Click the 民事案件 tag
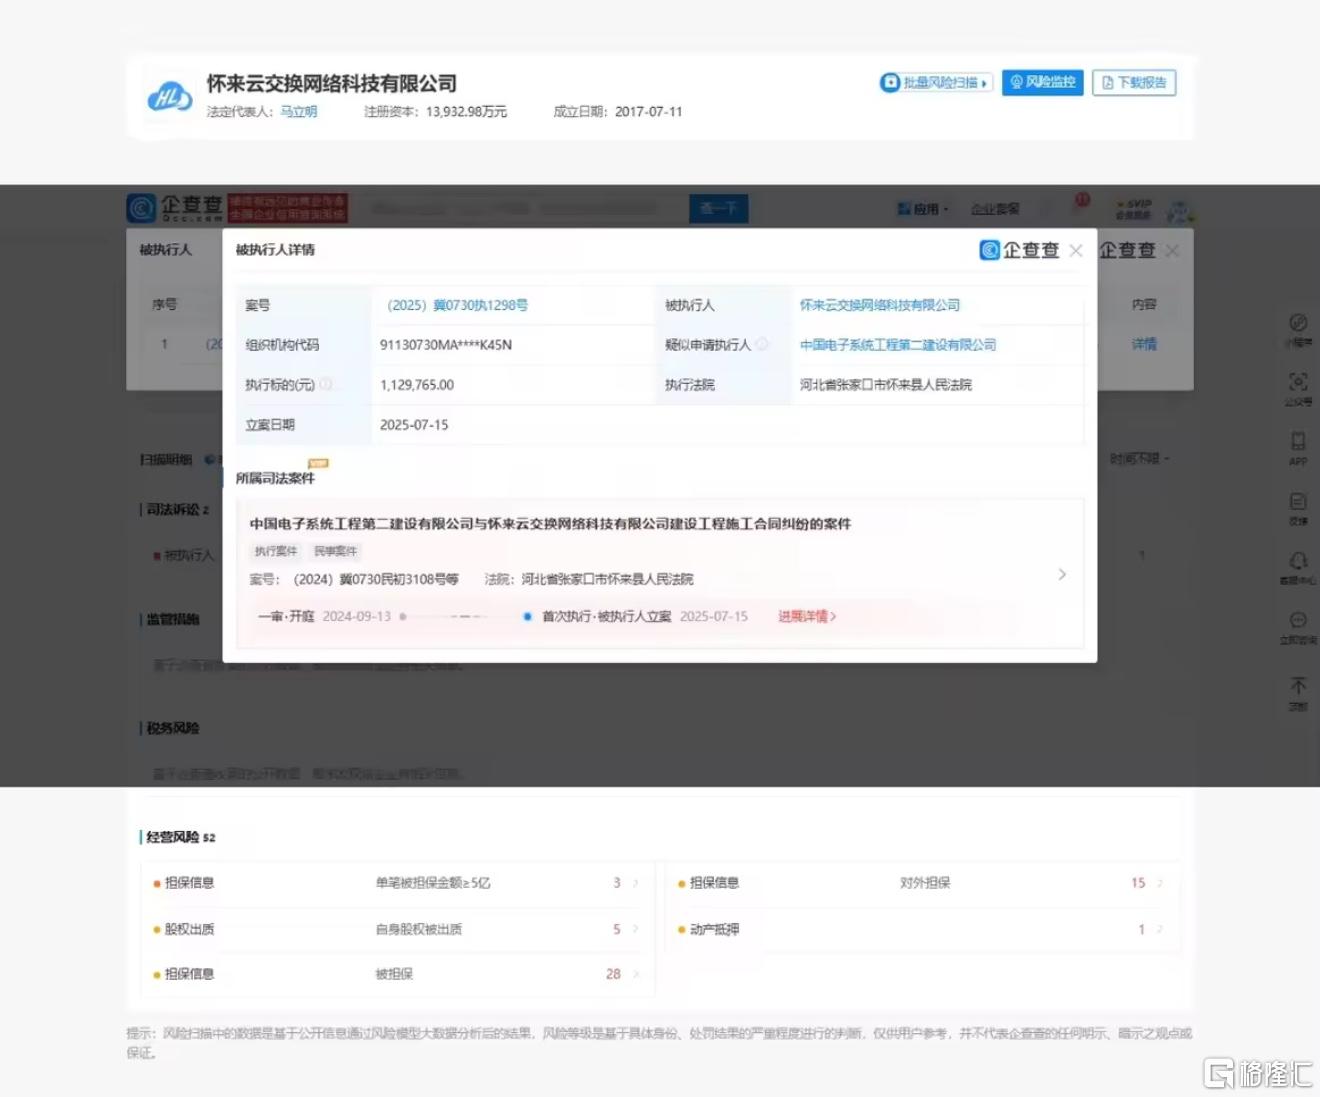 pyautogui.click(x=335, y=551)
